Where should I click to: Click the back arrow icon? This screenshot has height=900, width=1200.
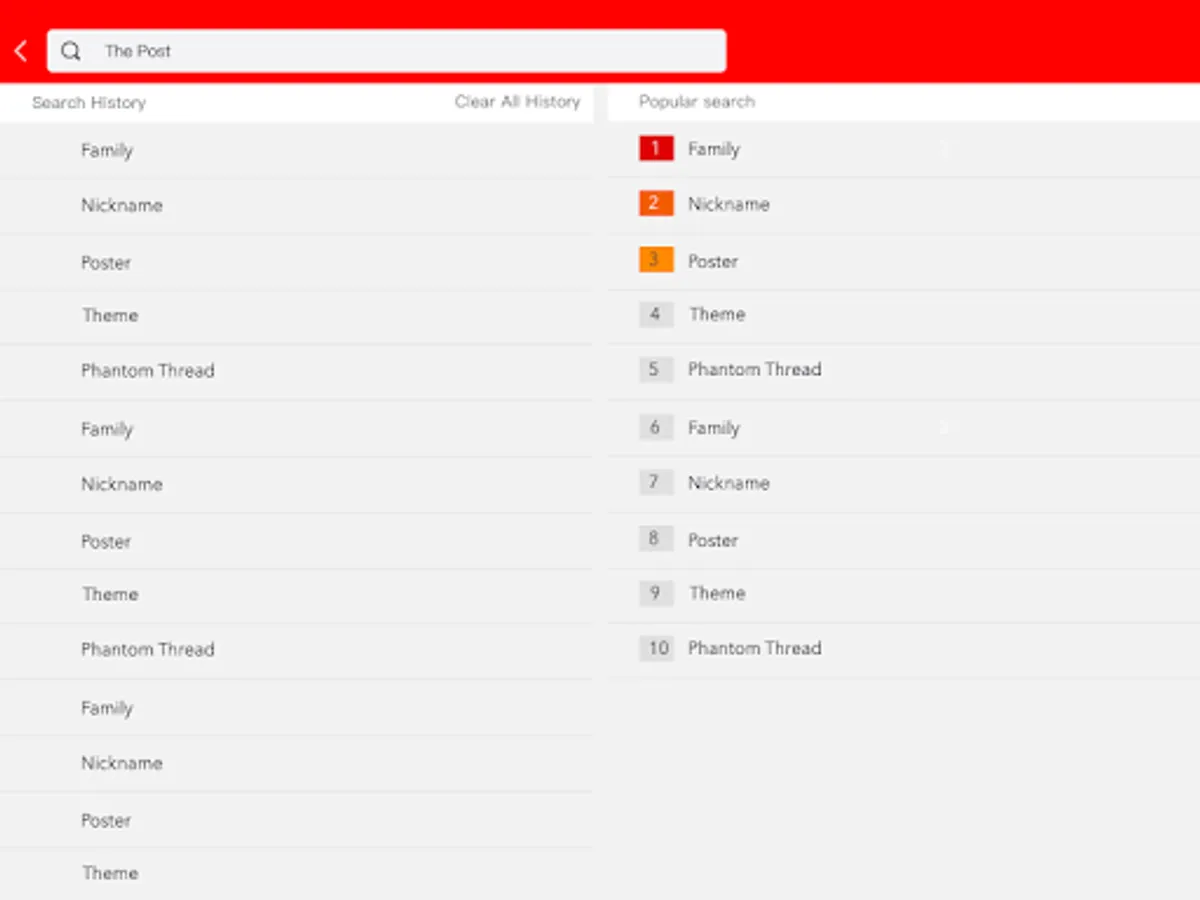(20, 50)
